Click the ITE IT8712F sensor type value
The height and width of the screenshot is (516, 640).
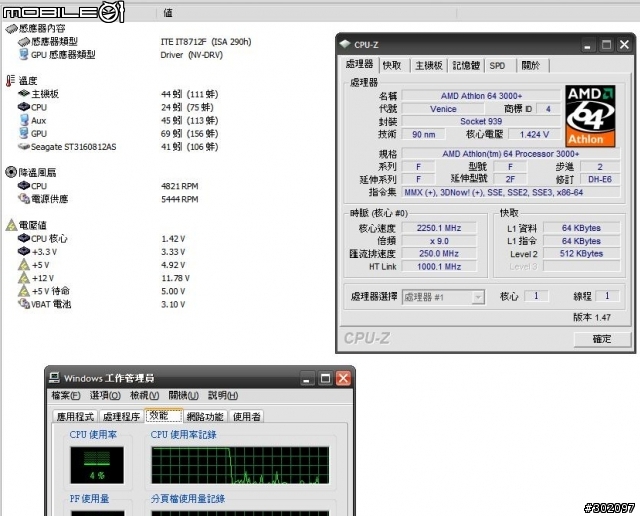[x=206, y=42]
